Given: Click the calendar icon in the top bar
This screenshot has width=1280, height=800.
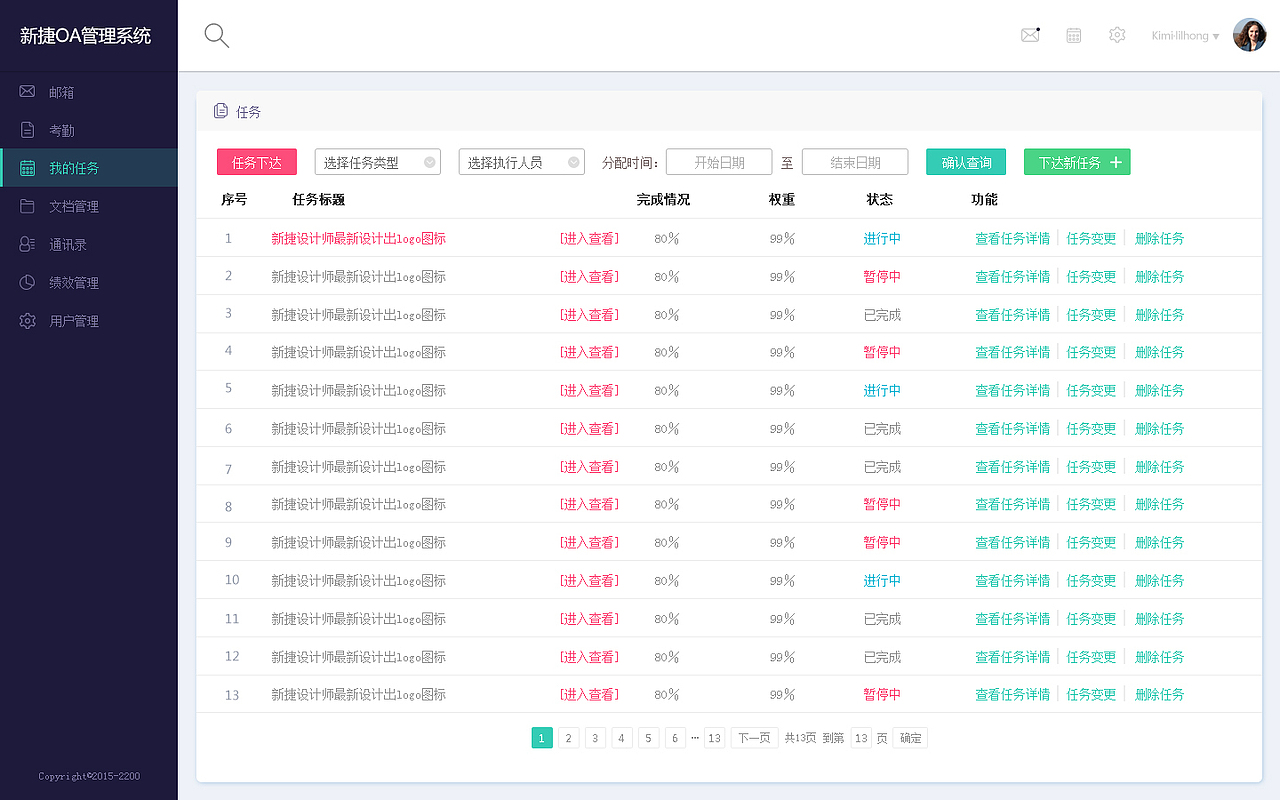Looking at the screenshot, I should pos(1074,34).
